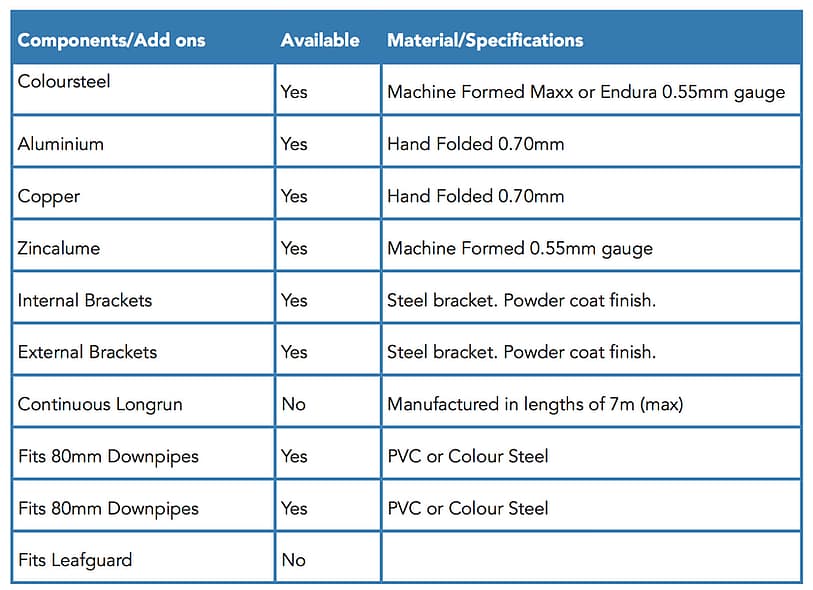Select the Copper component cell

(49, 196)
